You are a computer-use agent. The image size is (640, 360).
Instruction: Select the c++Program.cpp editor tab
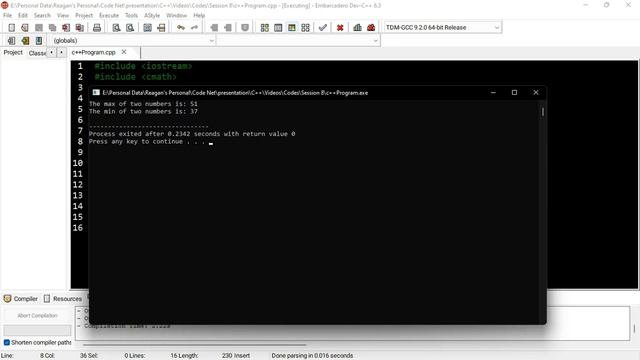[93, 53]
